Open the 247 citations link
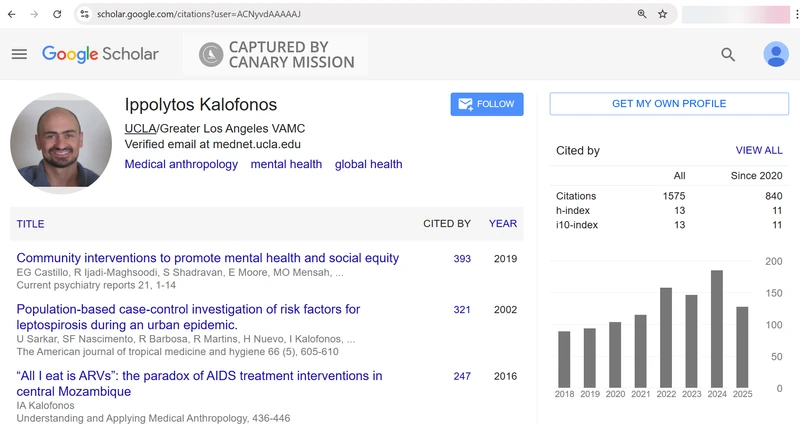The width and height of the screenshot is (800, 424). click(x=462, y=376)
